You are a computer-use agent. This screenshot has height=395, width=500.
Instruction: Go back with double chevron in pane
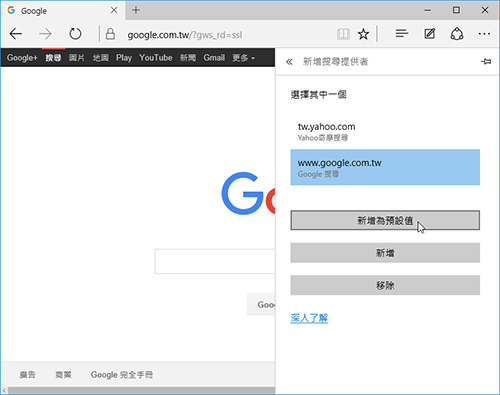289,62
